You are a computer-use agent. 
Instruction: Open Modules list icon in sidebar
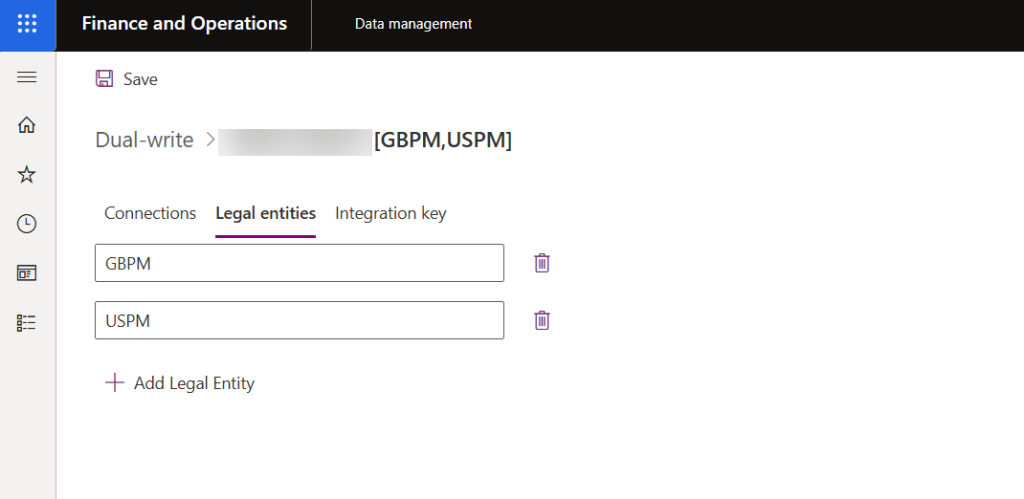27,322
